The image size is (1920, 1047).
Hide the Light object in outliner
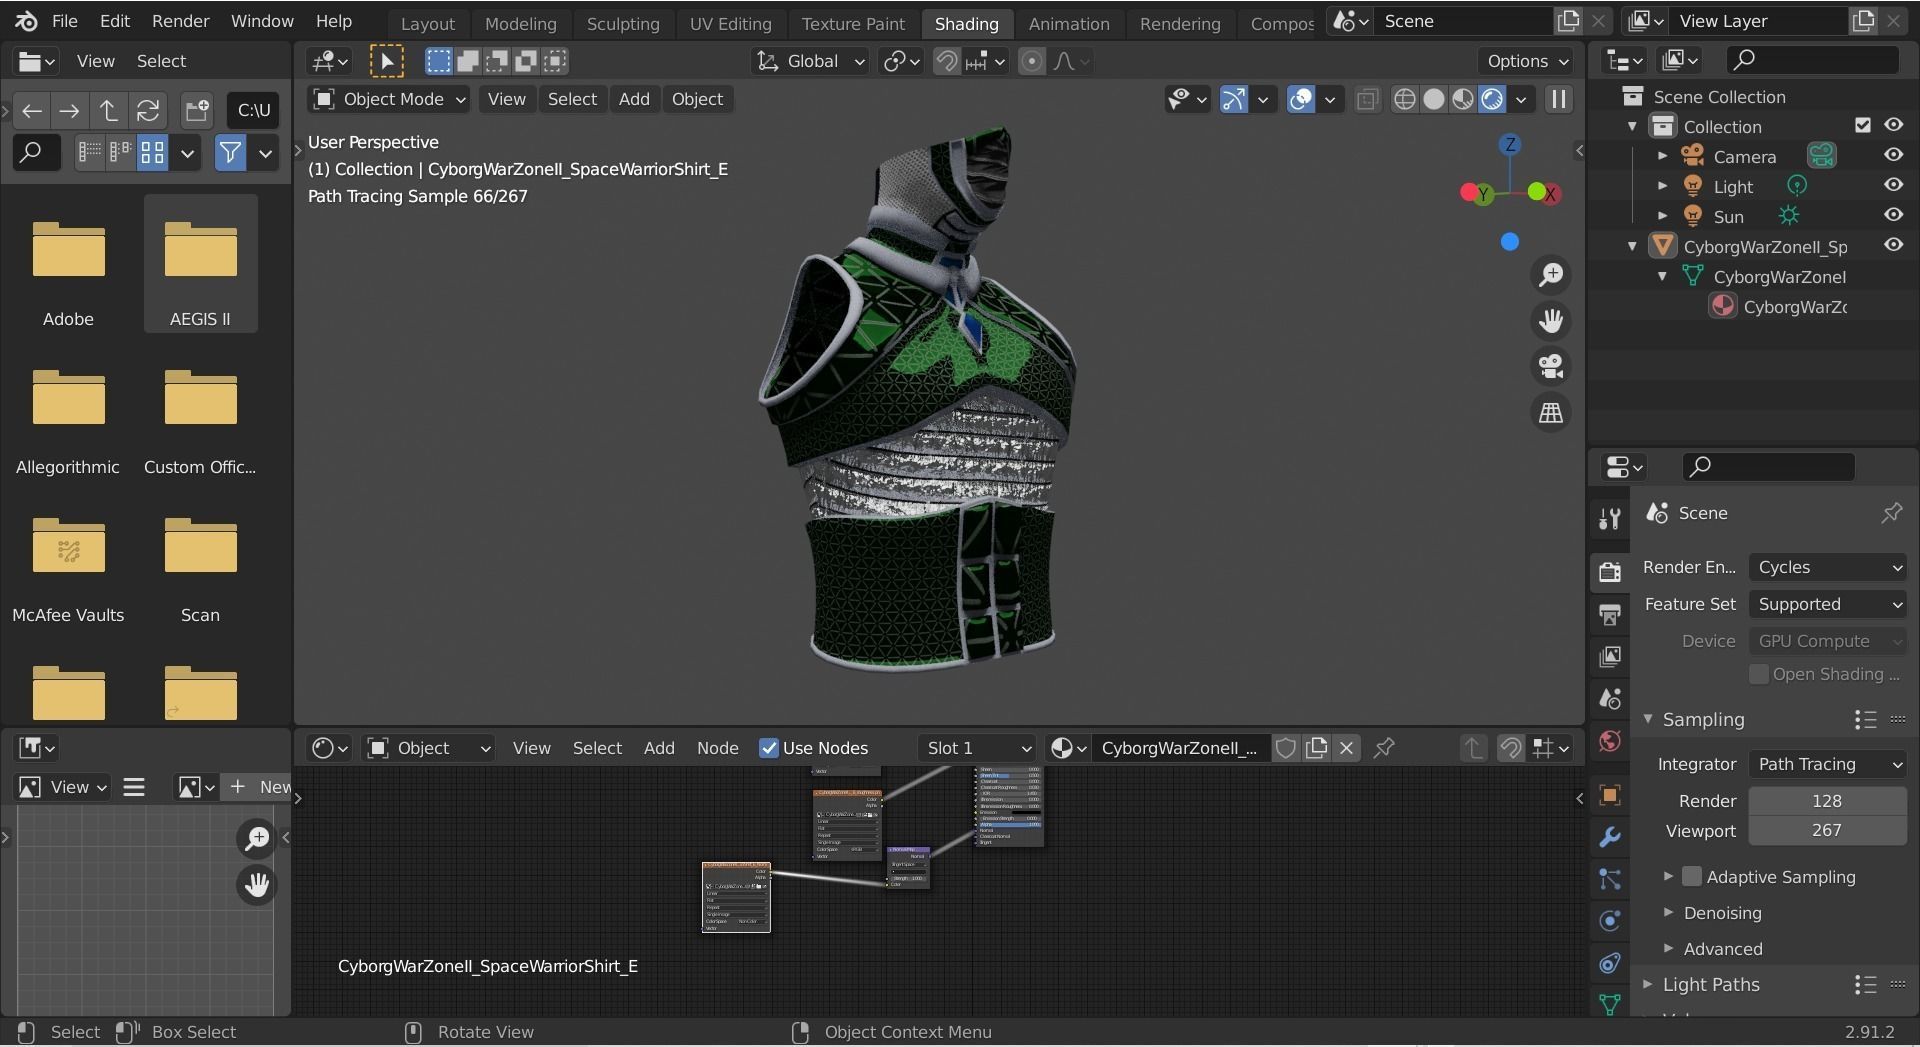[1893, 186]
